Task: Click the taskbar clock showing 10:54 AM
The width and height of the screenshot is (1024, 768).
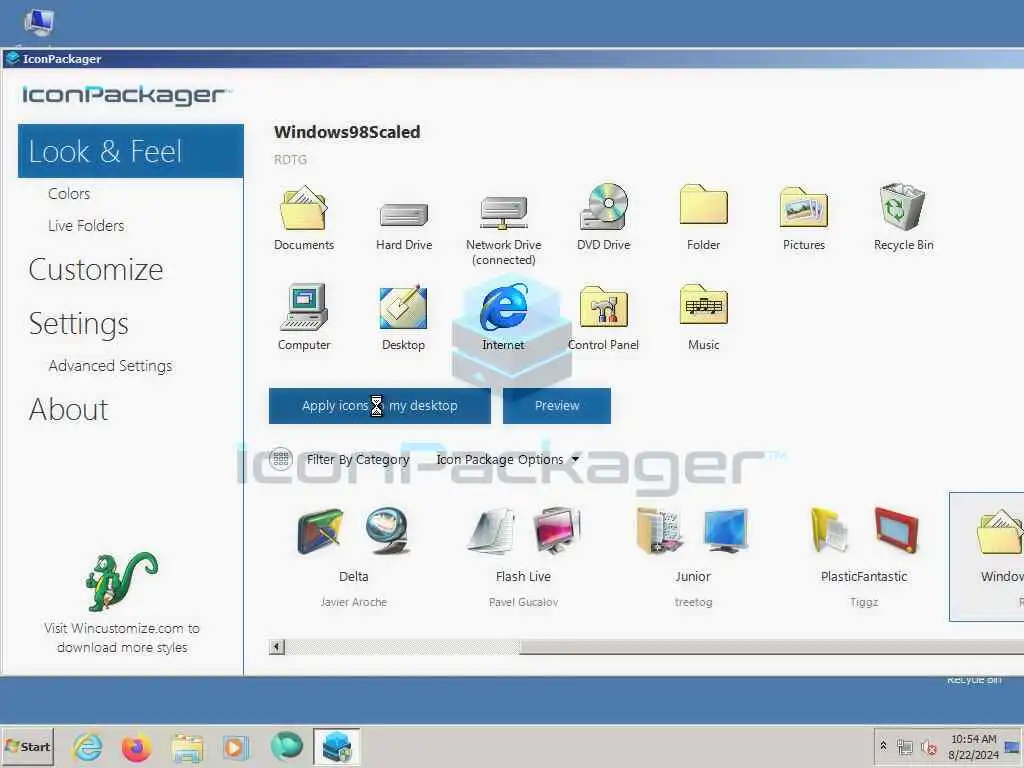Action: coord(974,746)
